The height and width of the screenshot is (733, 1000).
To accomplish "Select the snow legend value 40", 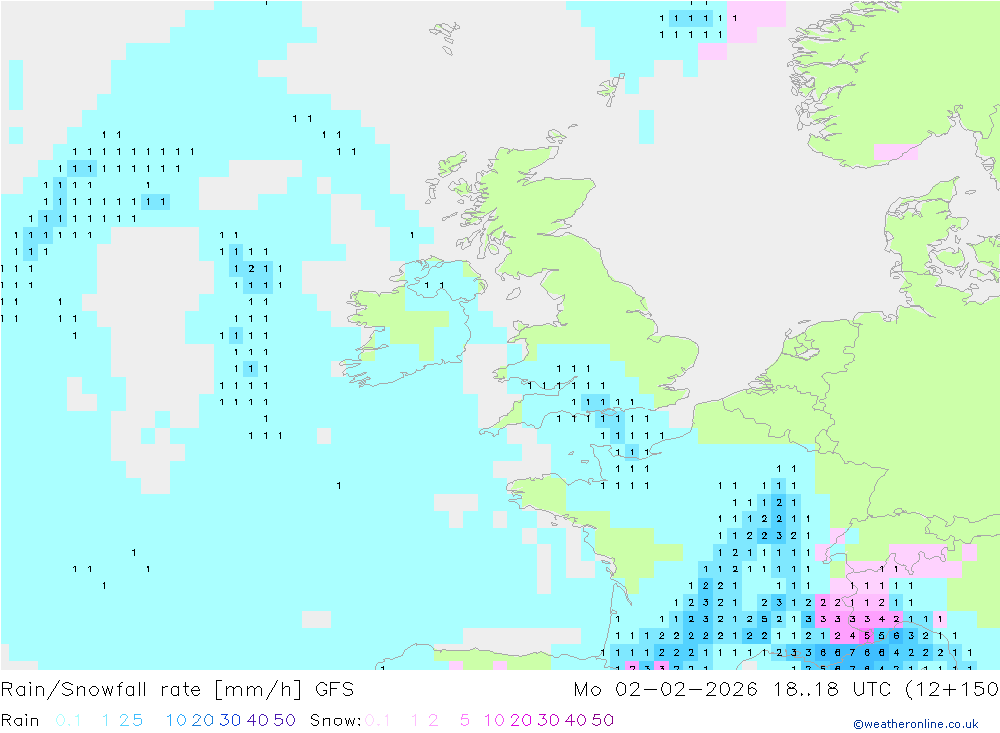I will (575, 720).
